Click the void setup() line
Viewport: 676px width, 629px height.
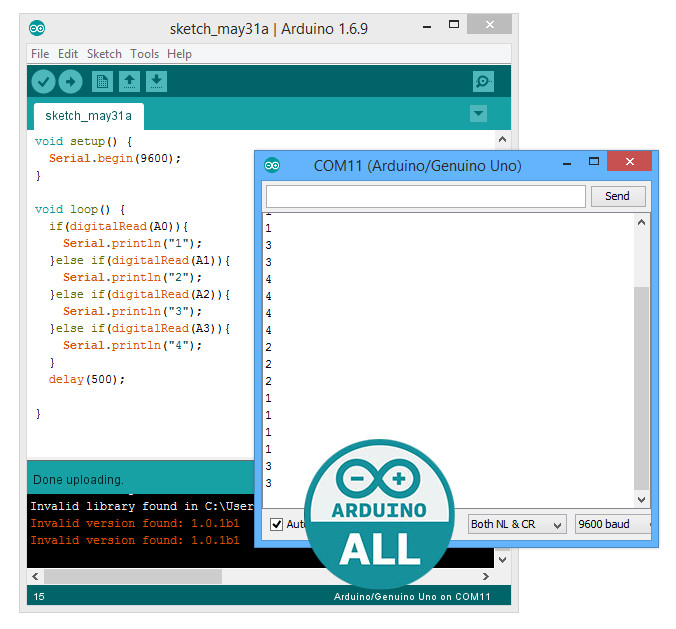point(84,141)
